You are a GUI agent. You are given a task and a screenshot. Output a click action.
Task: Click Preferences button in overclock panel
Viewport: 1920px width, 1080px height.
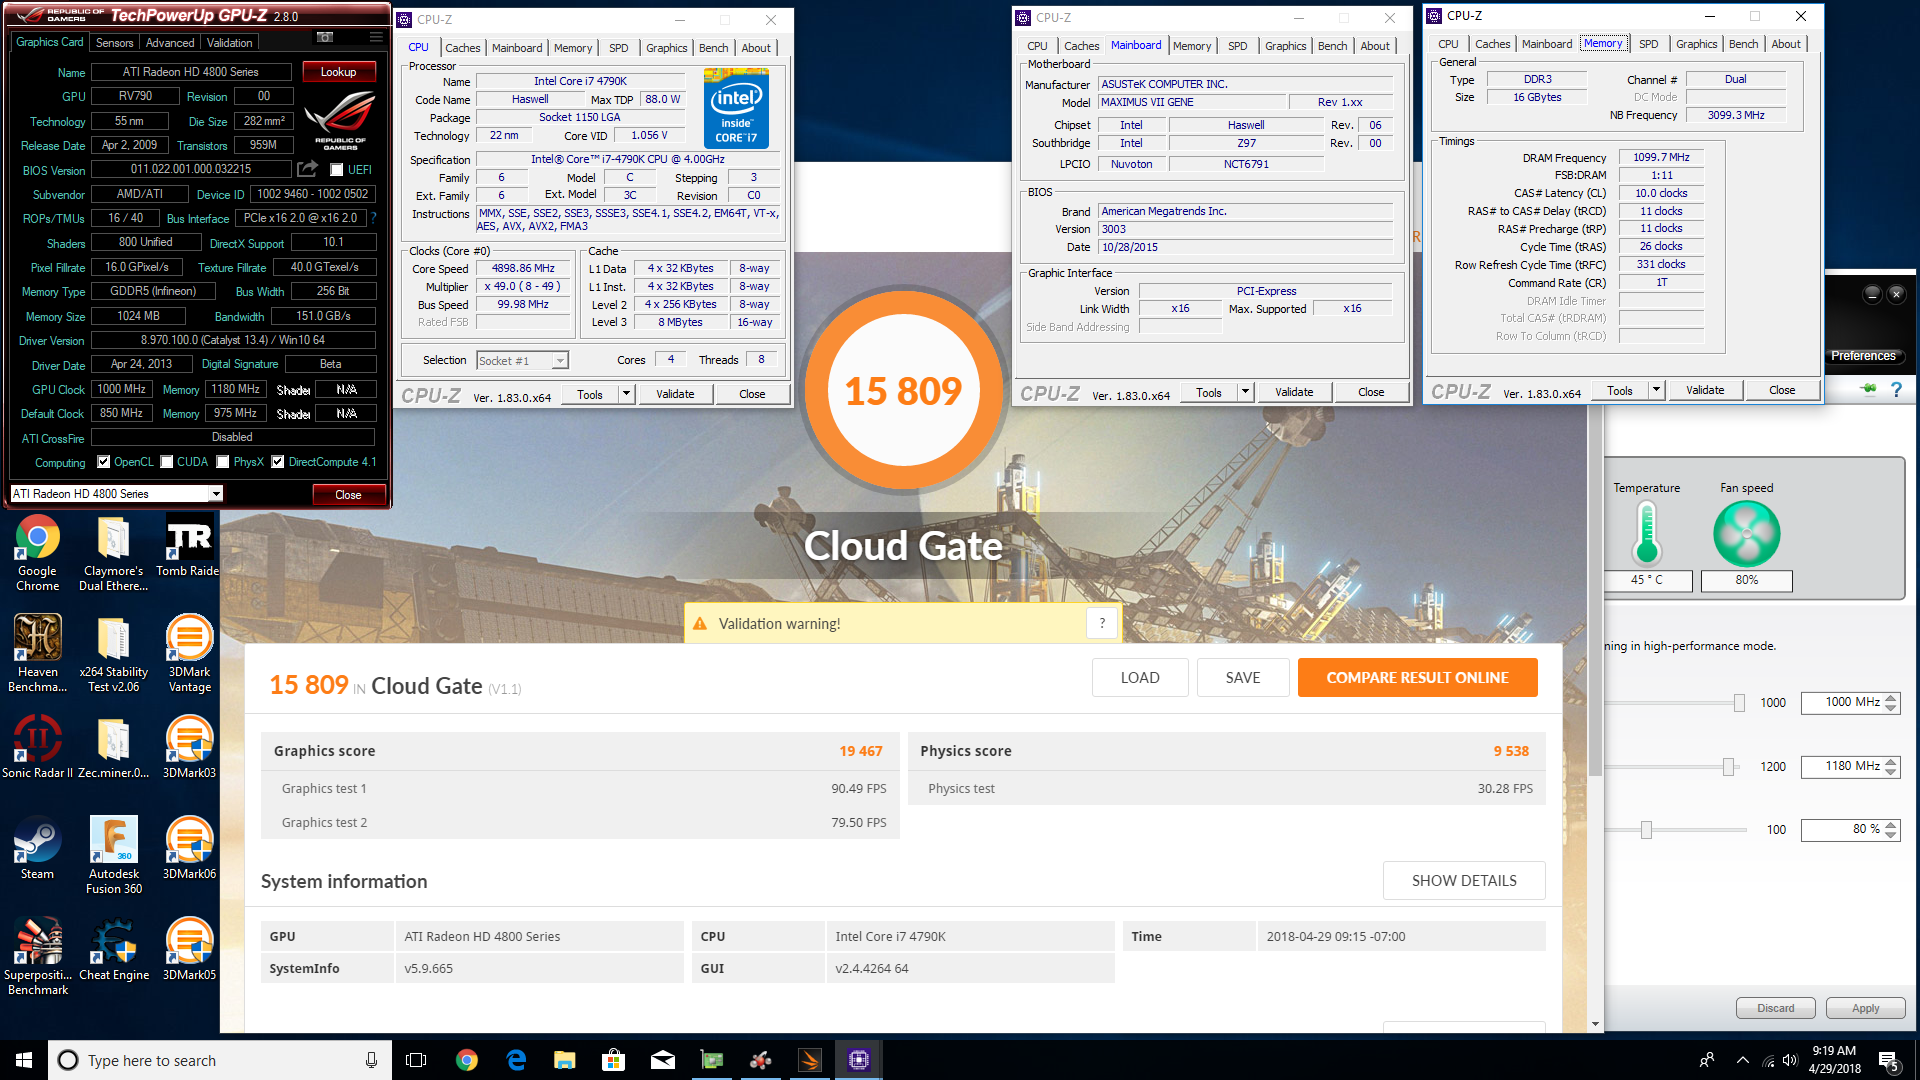[x=1863, y=356]
